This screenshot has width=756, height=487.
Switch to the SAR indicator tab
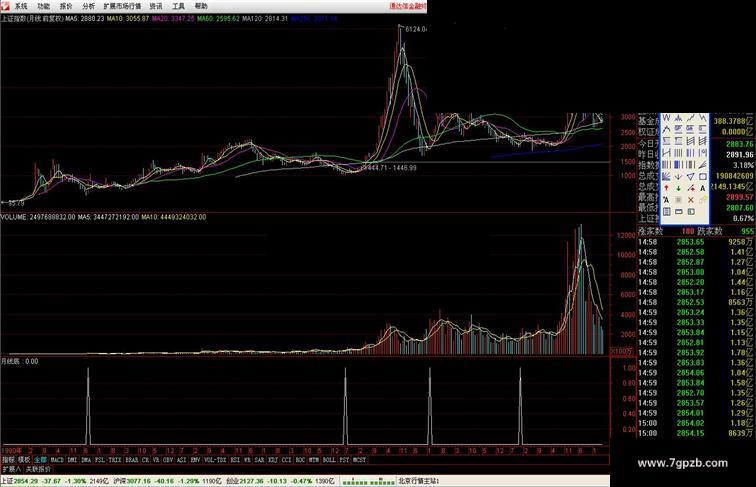259,460
